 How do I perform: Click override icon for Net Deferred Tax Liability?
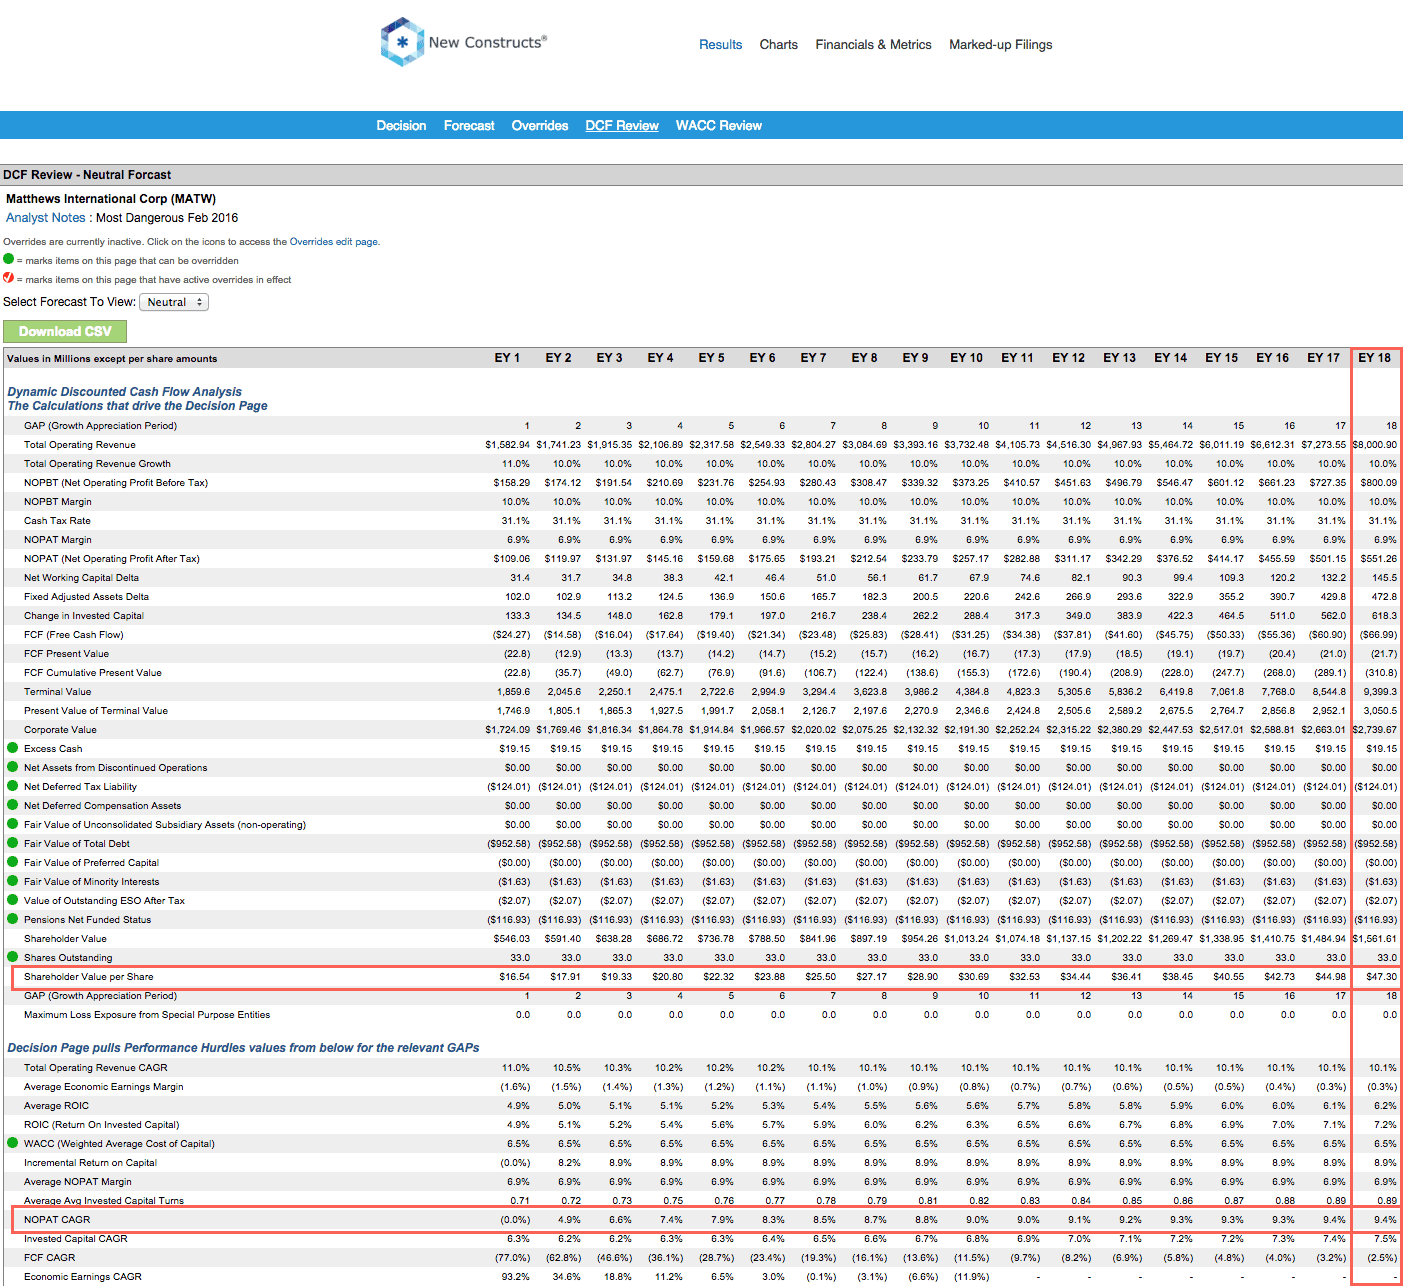pos(13,786)
